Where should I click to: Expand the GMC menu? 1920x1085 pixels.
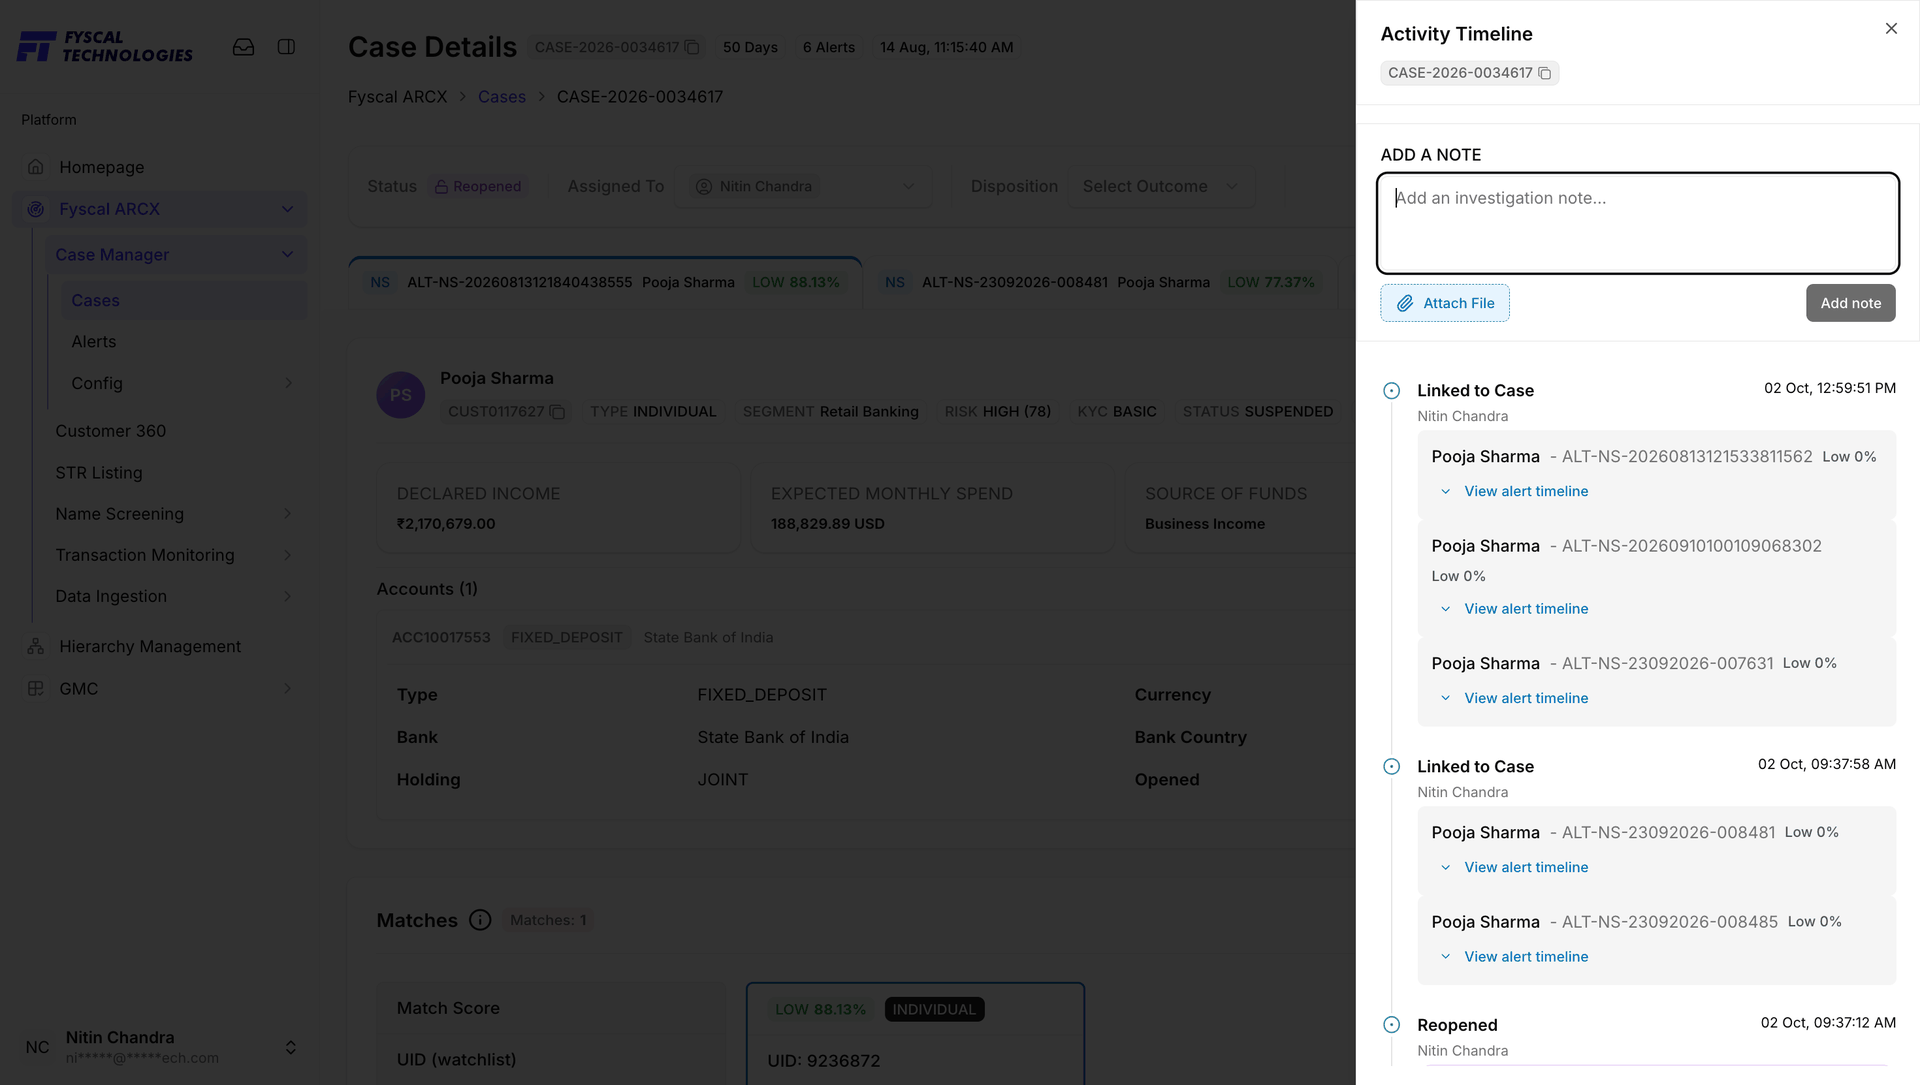point(160,689)
